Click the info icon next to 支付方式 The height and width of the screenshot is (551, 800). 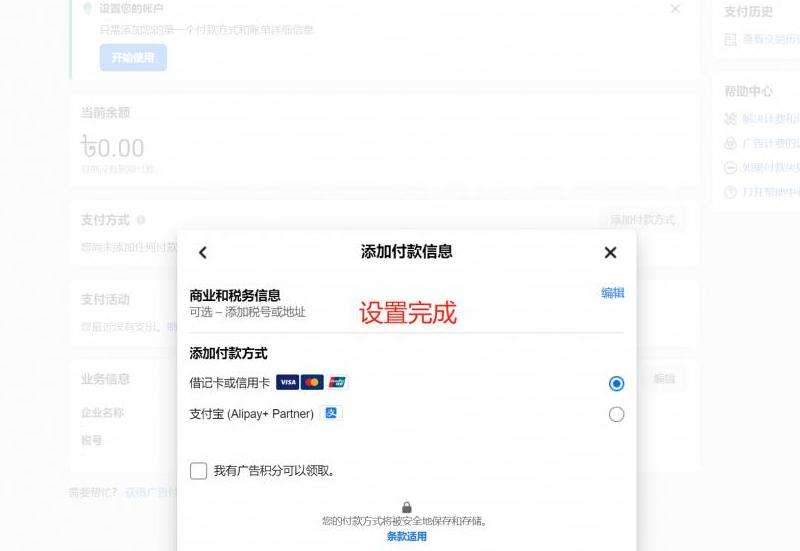tap(141, 220)
